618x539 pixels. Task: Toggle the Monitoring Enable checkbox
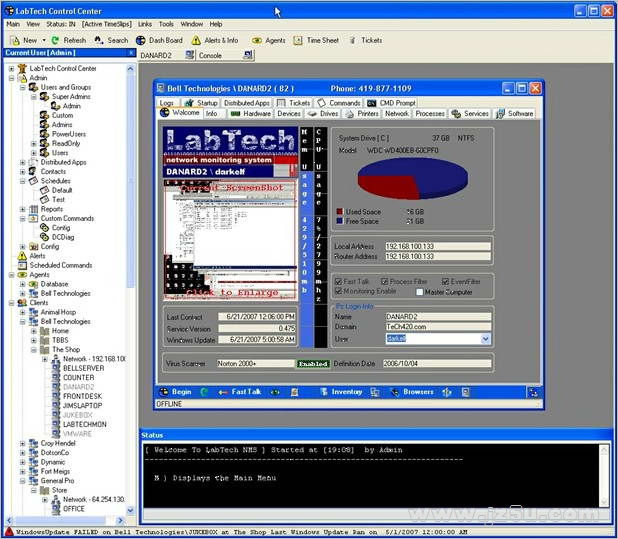(x=338, y=291)
